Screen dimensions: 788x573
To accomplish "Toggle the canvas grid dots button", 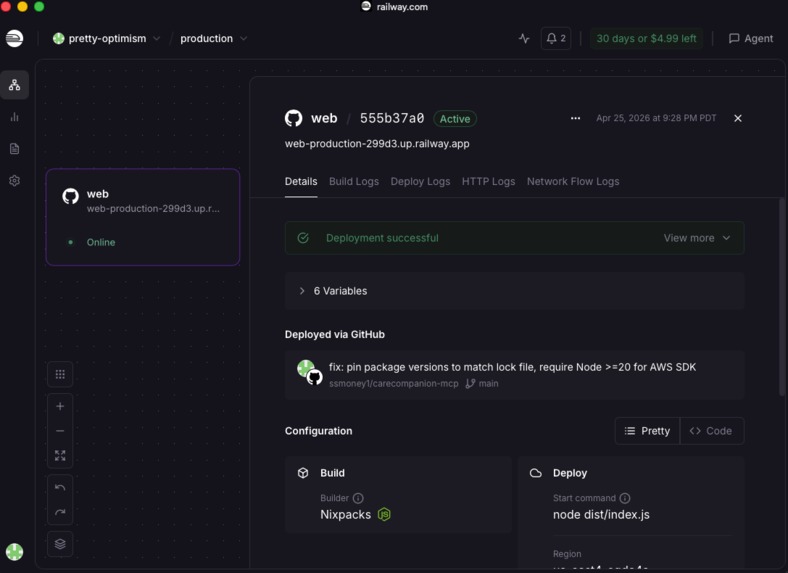I will [60, 374].
